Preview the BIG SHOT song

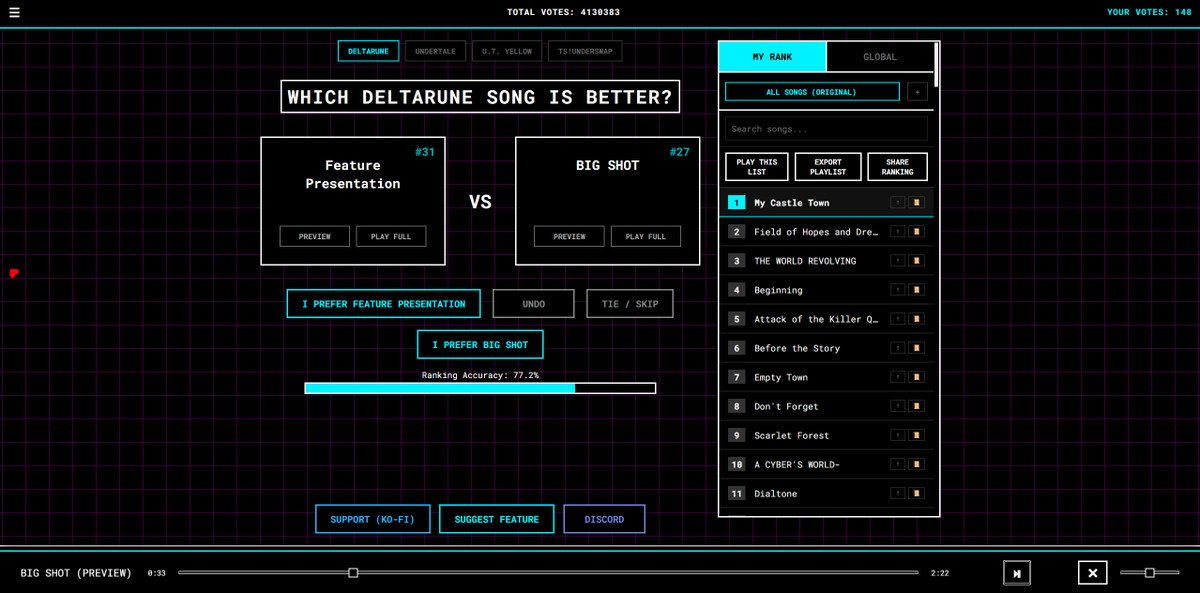[569, 236]
